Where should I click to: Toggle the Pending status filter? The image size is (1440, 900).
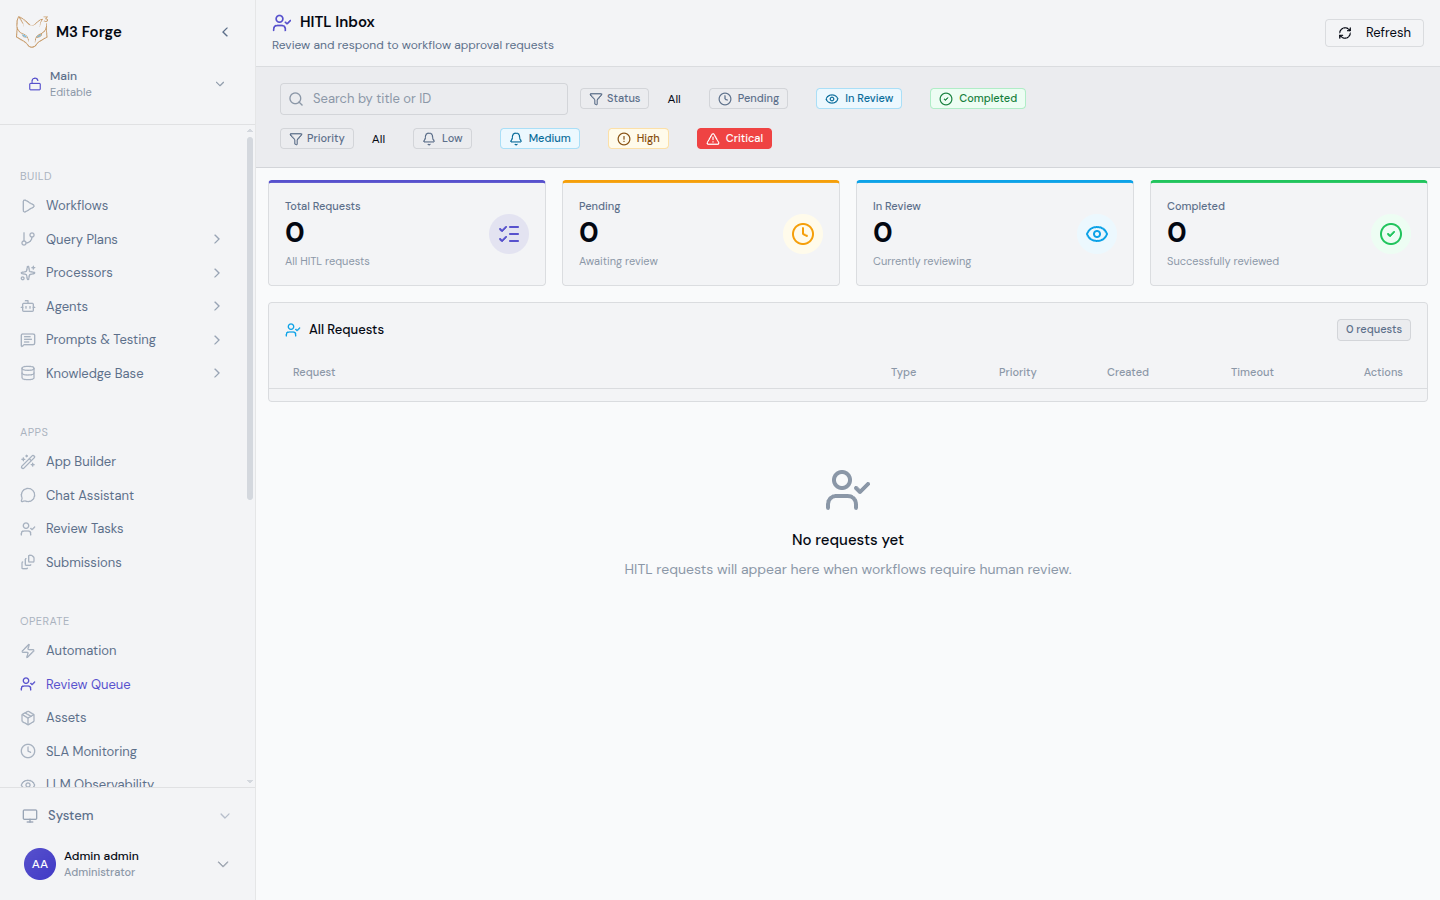[x=748, y=99]
